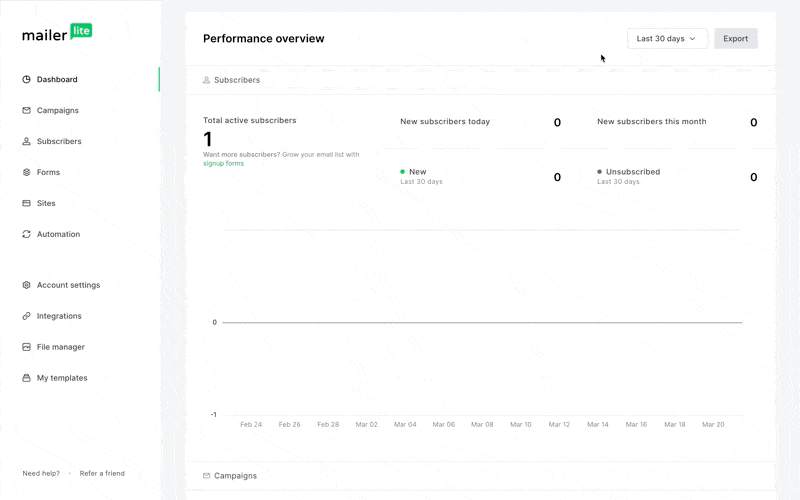Click the File manager image icon
800x500 pixels.
coord(27,348)
